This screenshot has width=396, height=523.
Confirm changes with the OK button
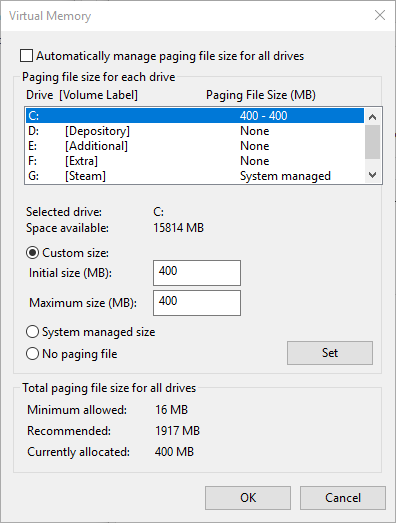click(x=248, y=498)
